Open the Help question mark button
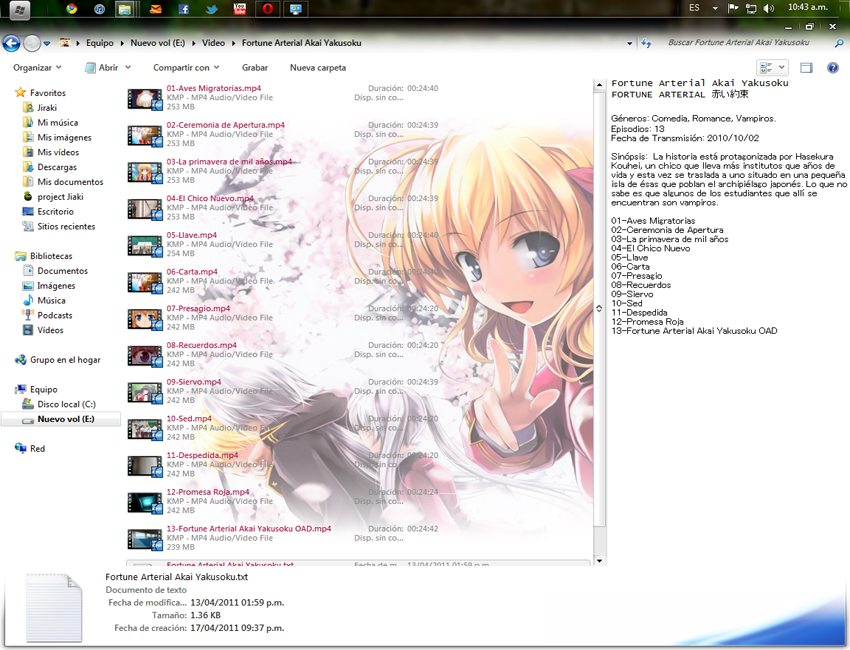850x650 pixels. (x=833, y=68)
